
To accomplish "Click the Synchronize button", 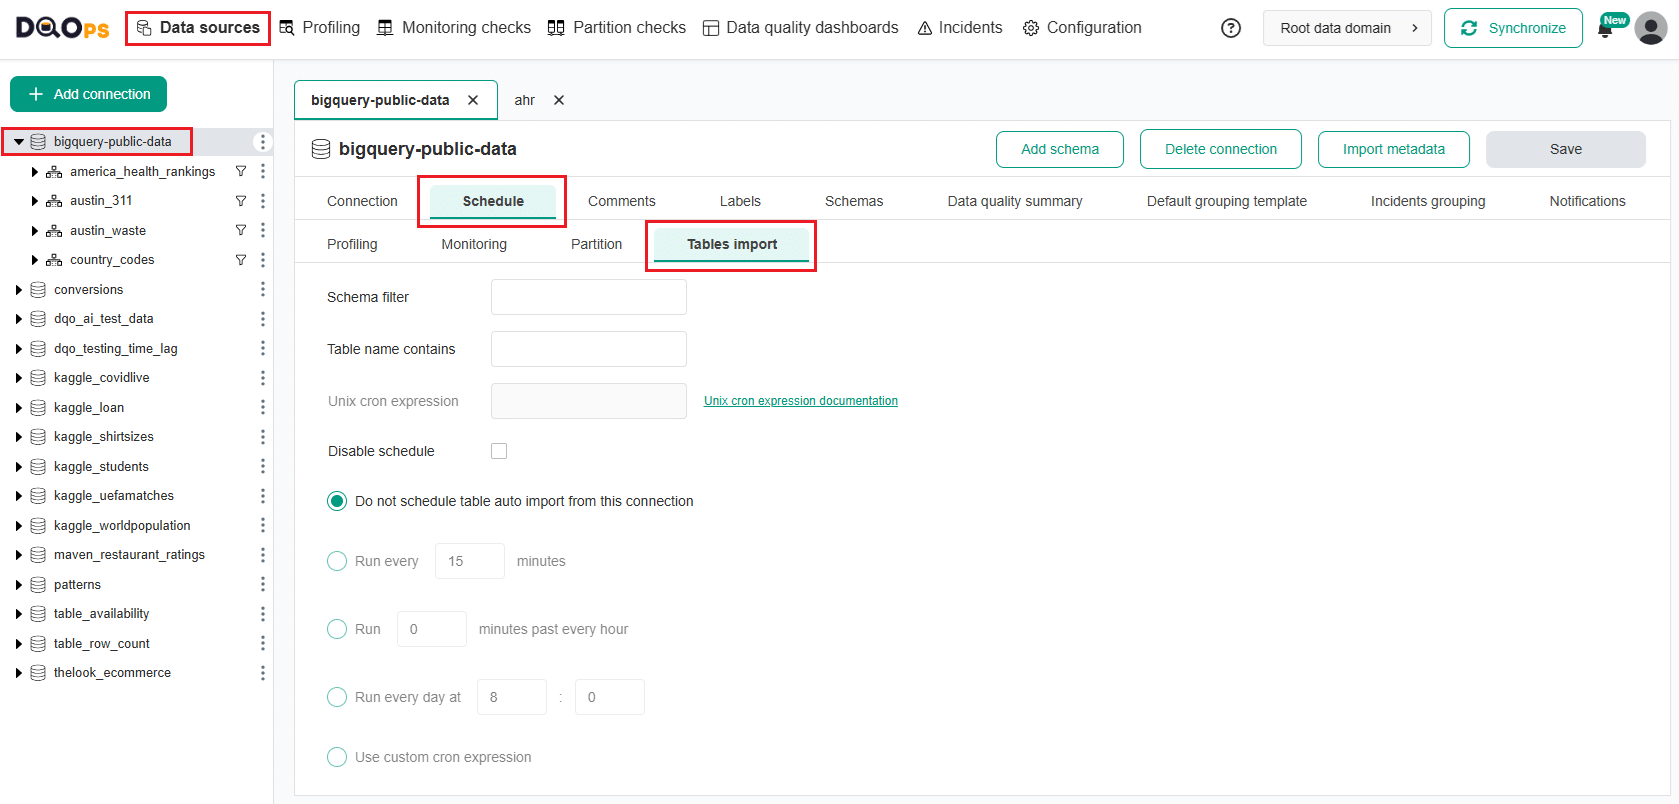I will tap(1513, 28).
